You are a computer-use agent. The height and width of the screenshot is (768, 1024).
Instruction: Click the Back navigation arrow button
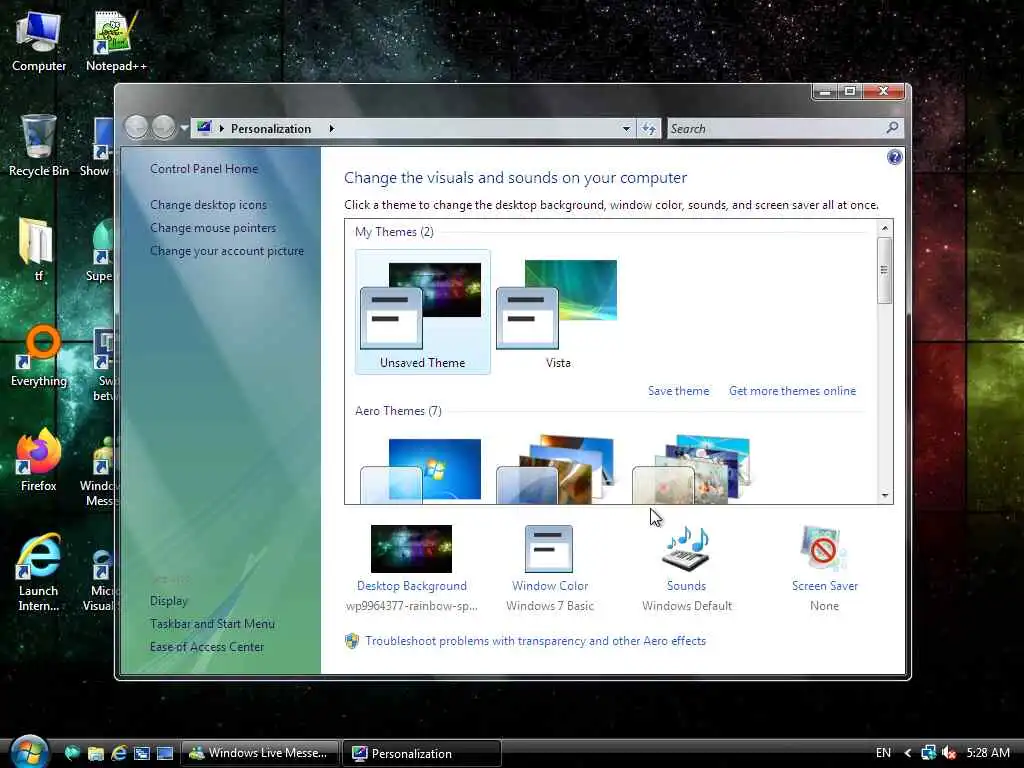pyautogui.click(x=136, y=127)
